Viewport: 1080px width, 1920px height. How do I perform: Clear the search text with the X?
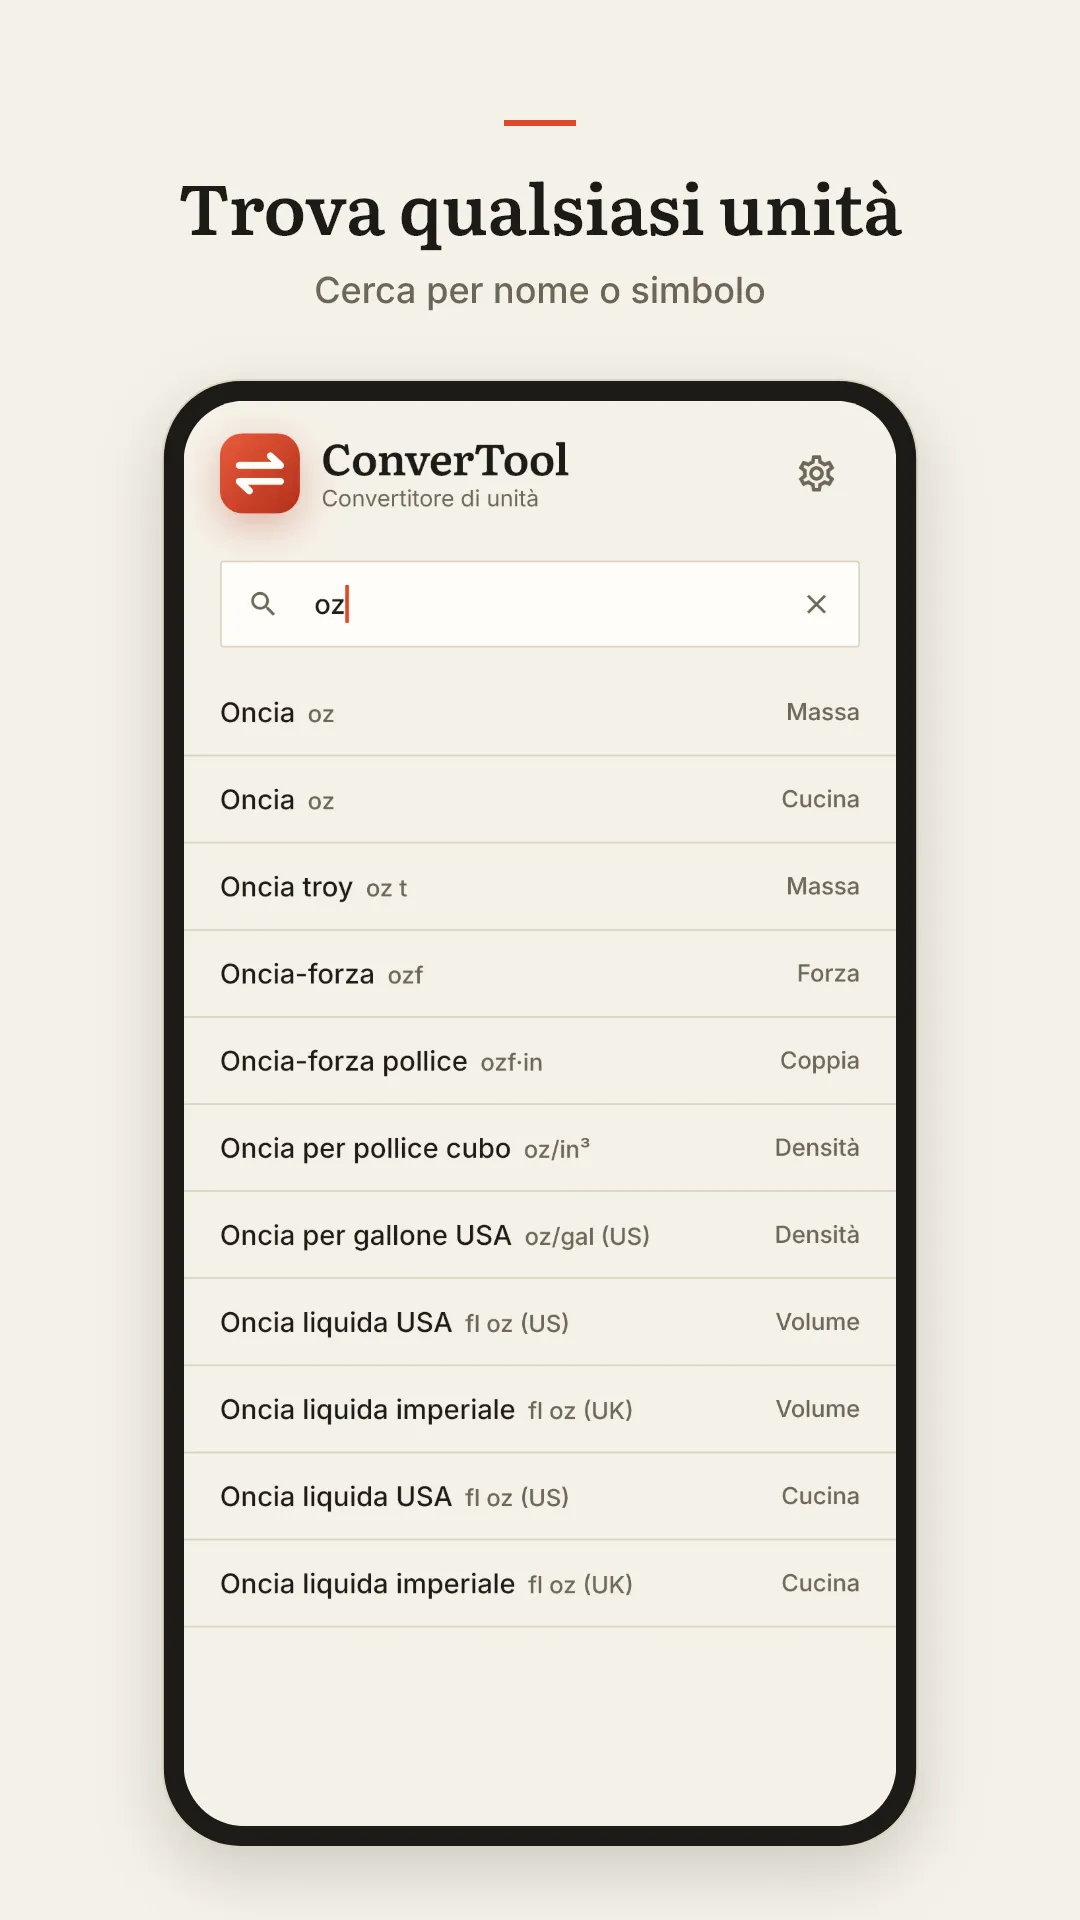[x=816, y=604]
